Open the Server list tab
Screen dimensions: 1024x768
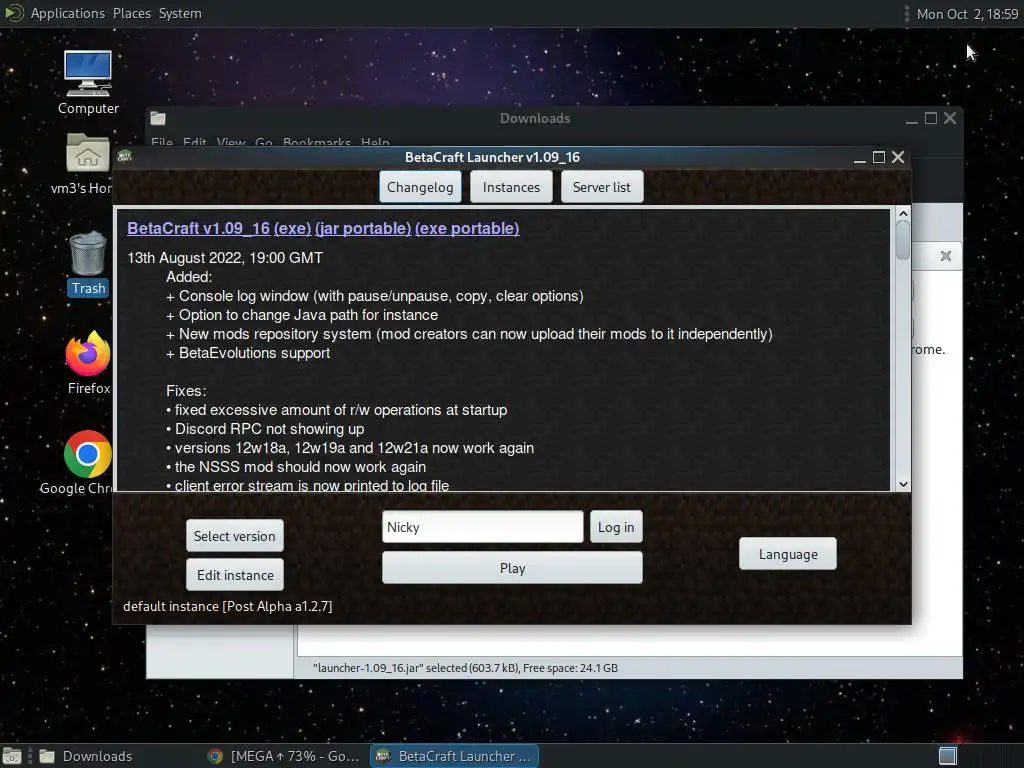click(601, 187)
